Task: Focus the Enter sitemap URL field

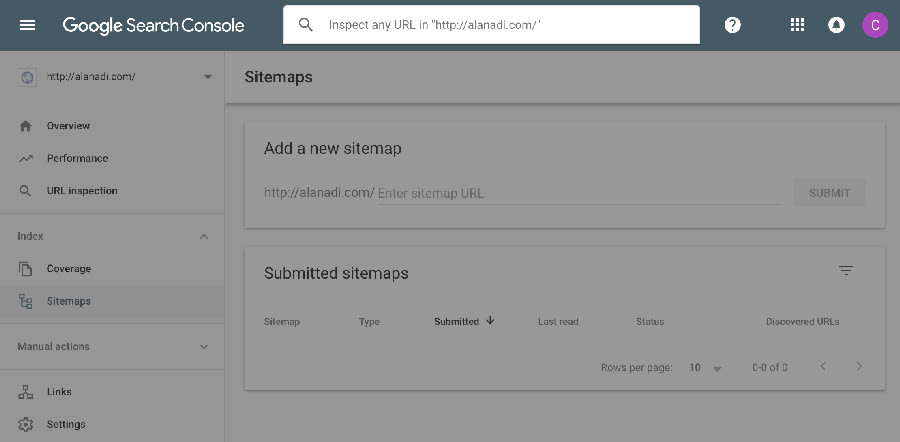Action: coord(579,193)
